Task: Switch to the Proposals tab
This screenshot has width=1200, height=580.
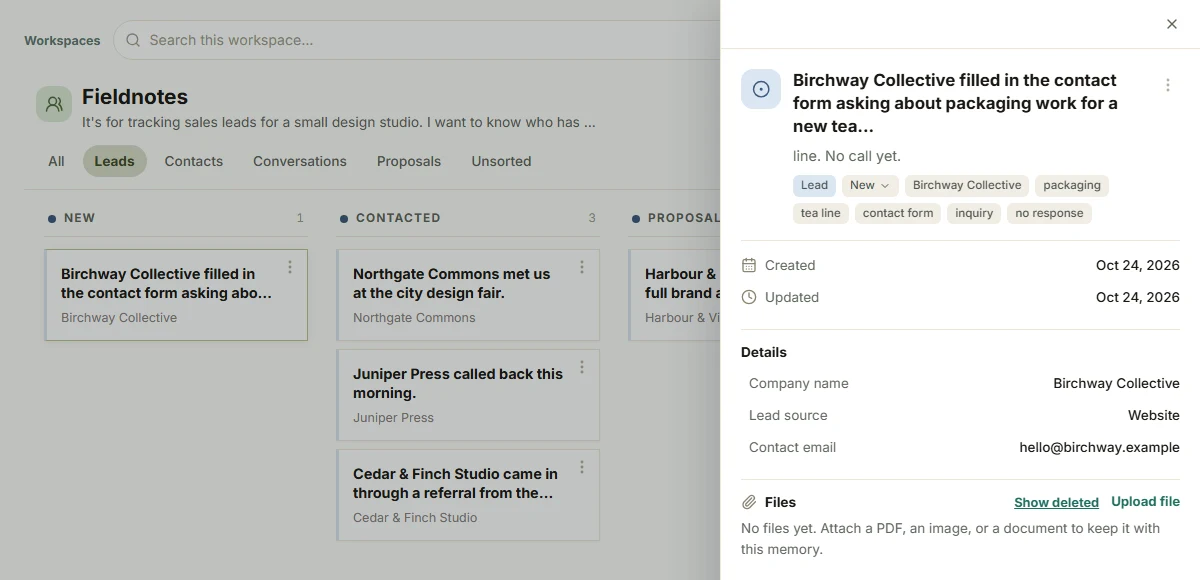Action: point(409,161)
